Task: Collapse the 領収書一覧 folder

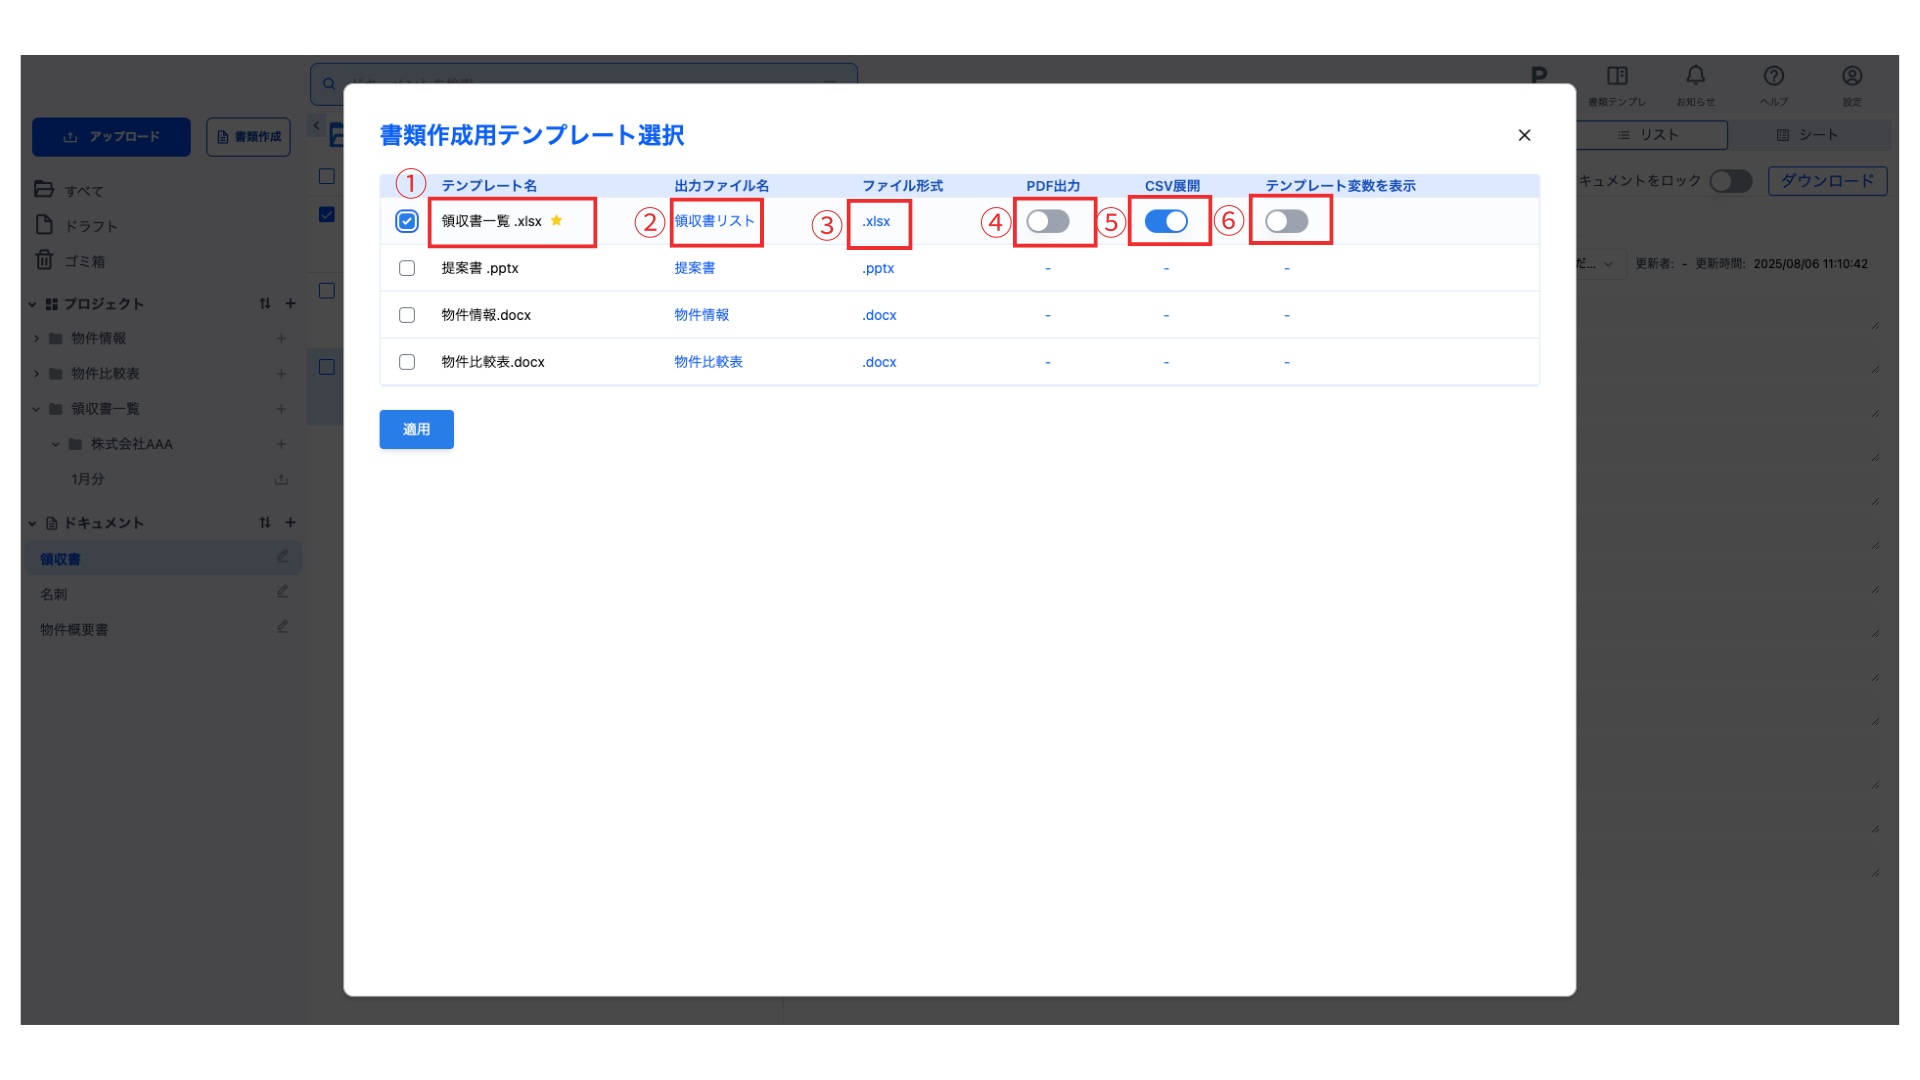Action: [x=37, y=409]
